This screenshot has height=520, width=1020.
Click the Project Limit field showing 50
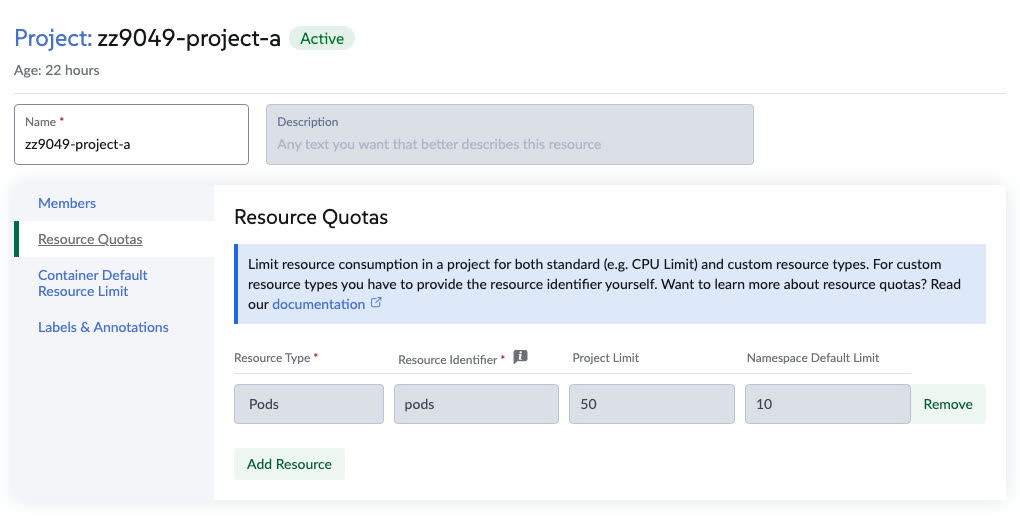[652, 404]
